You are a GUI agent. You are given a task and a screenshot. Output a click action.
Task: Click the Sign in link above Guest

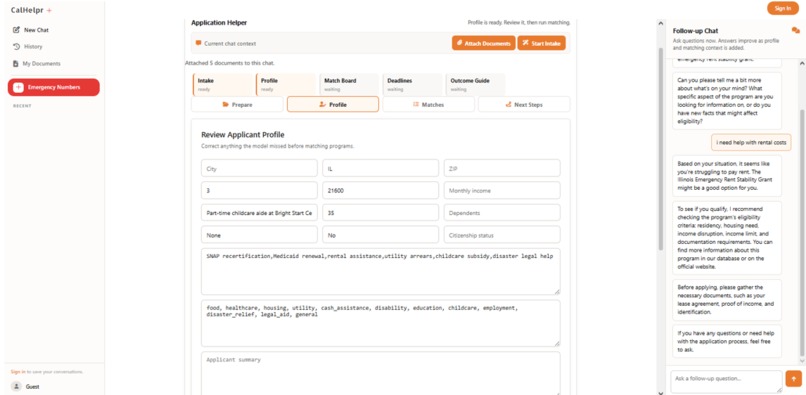pos(18,371)
